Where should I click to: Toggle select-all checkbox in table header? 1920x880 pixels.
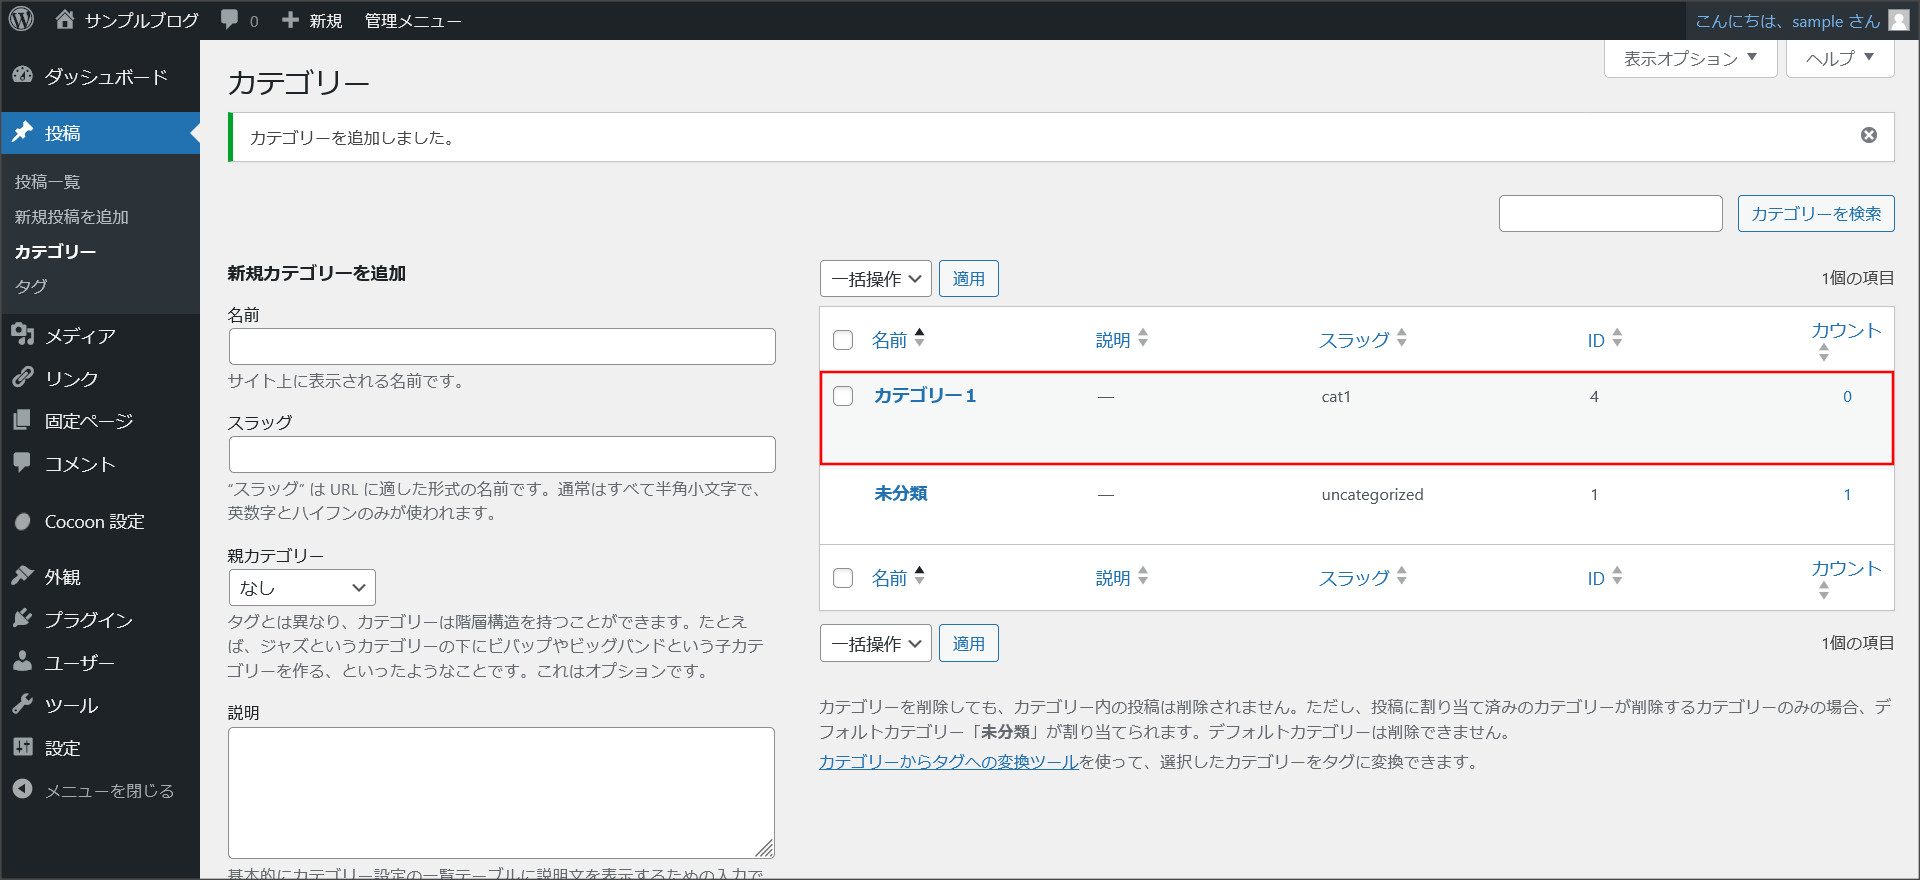tap(843, 340)
